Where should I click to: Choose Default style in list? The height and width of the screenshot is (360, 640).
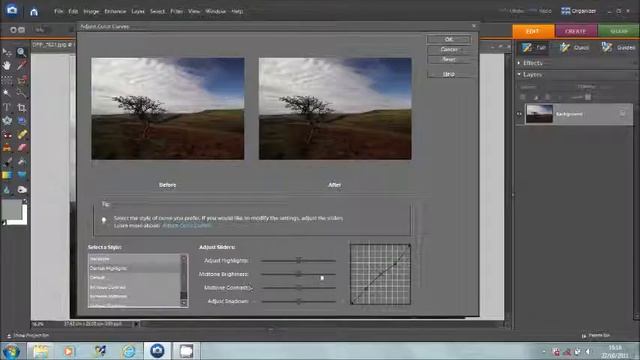click(134, 278)
